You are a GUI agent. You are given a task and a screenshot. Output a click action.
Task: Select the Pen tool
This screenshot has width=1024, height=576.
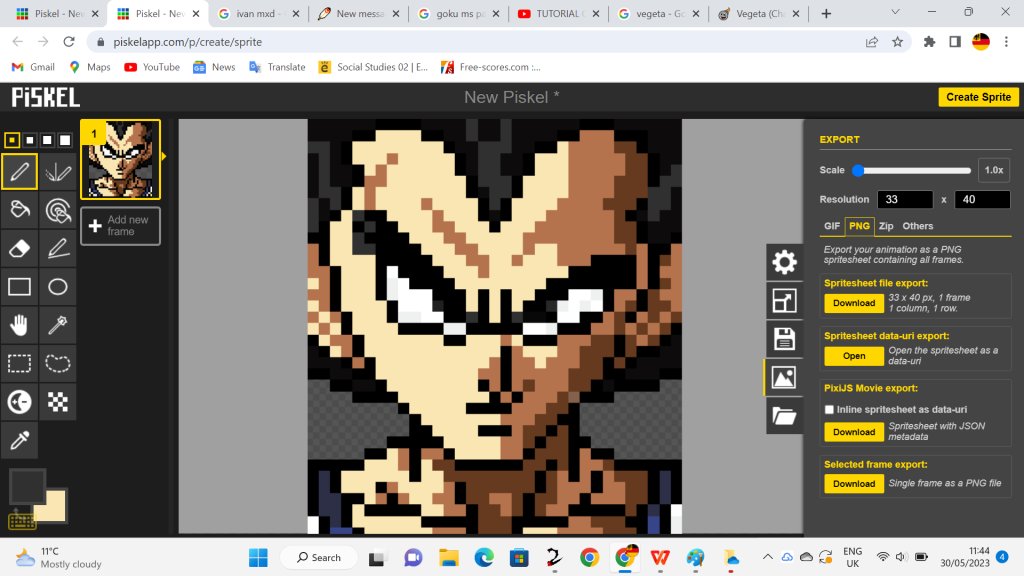20,172
